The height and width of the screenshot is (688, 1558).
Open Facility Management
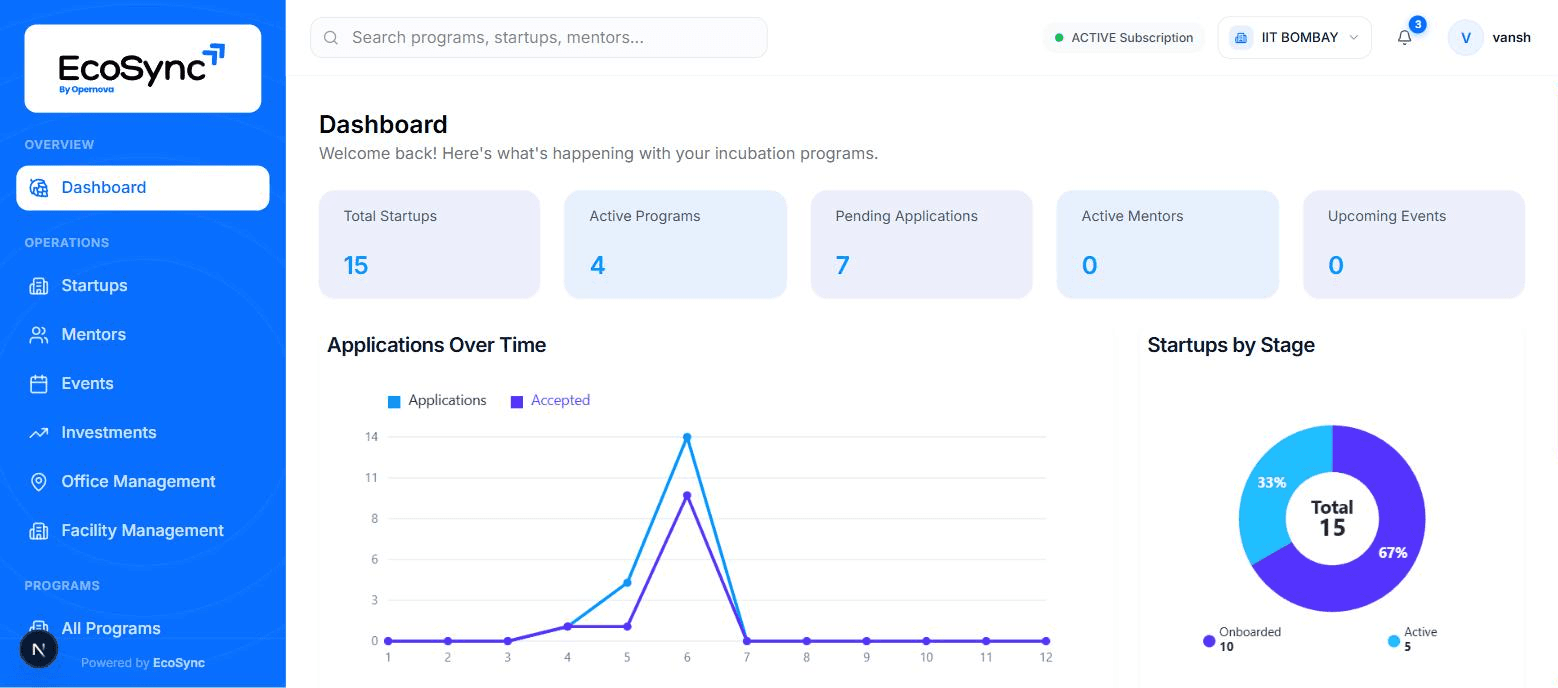143,531
